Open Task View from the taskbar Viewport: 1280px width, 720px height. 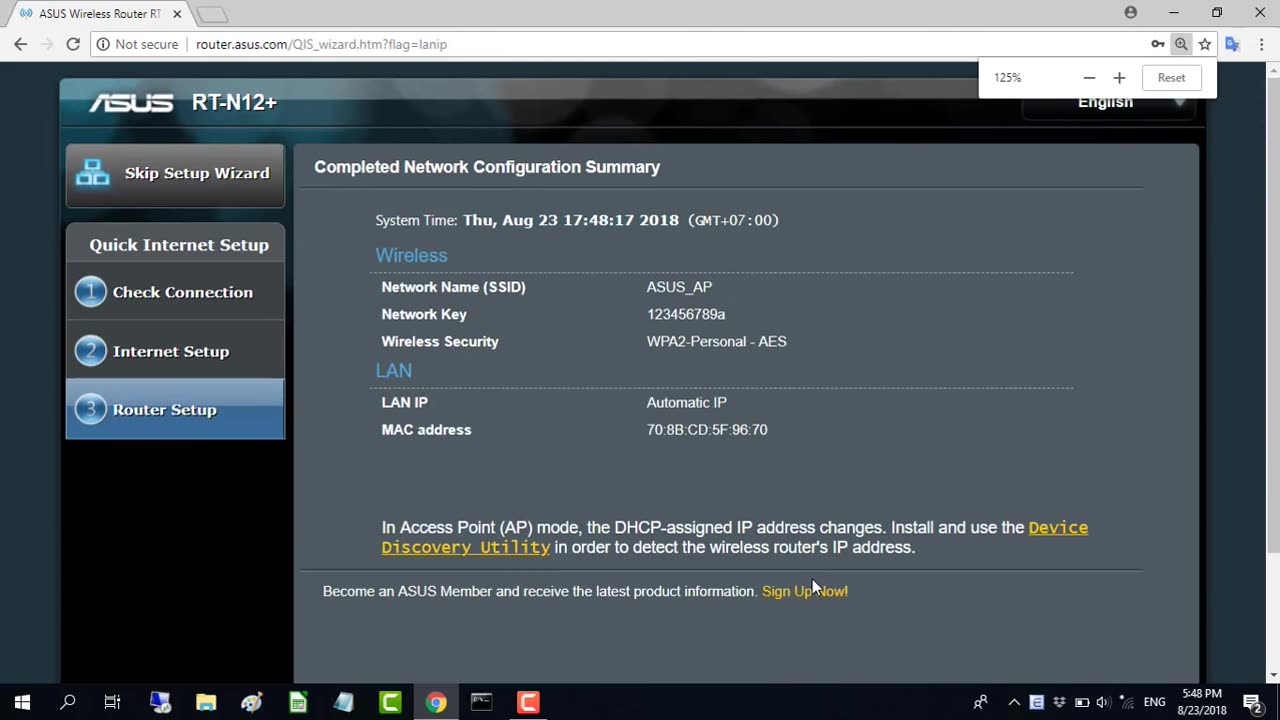click(x=112, y=702)
